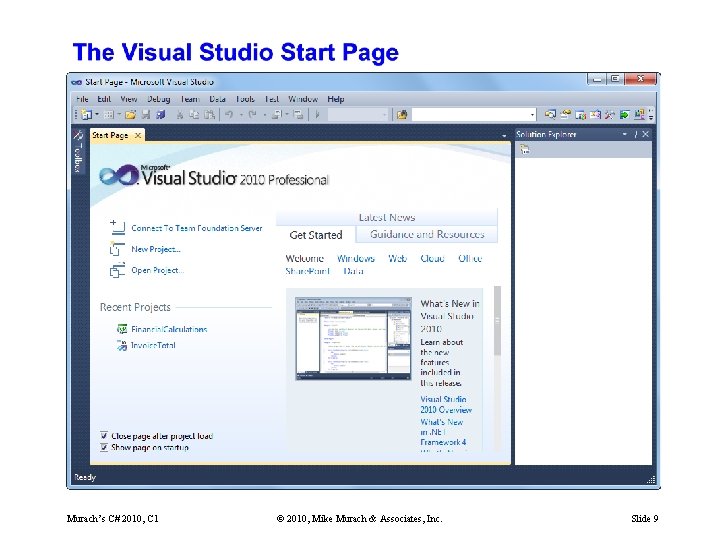Click the Open File folder icon in toolbar
Screen dimensions: 720x540
click(x=130, y=114)
